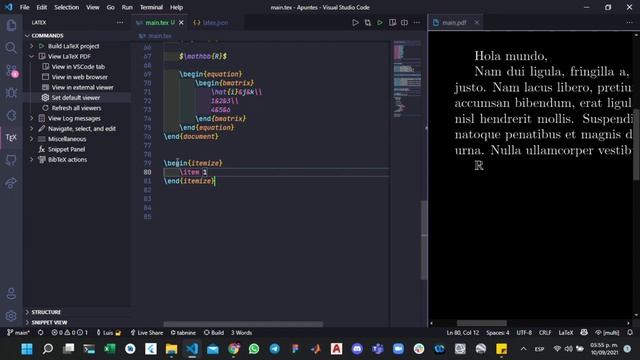640x360 pixels.
Task: Click the Split Editor icon
Action: (404, 22)
